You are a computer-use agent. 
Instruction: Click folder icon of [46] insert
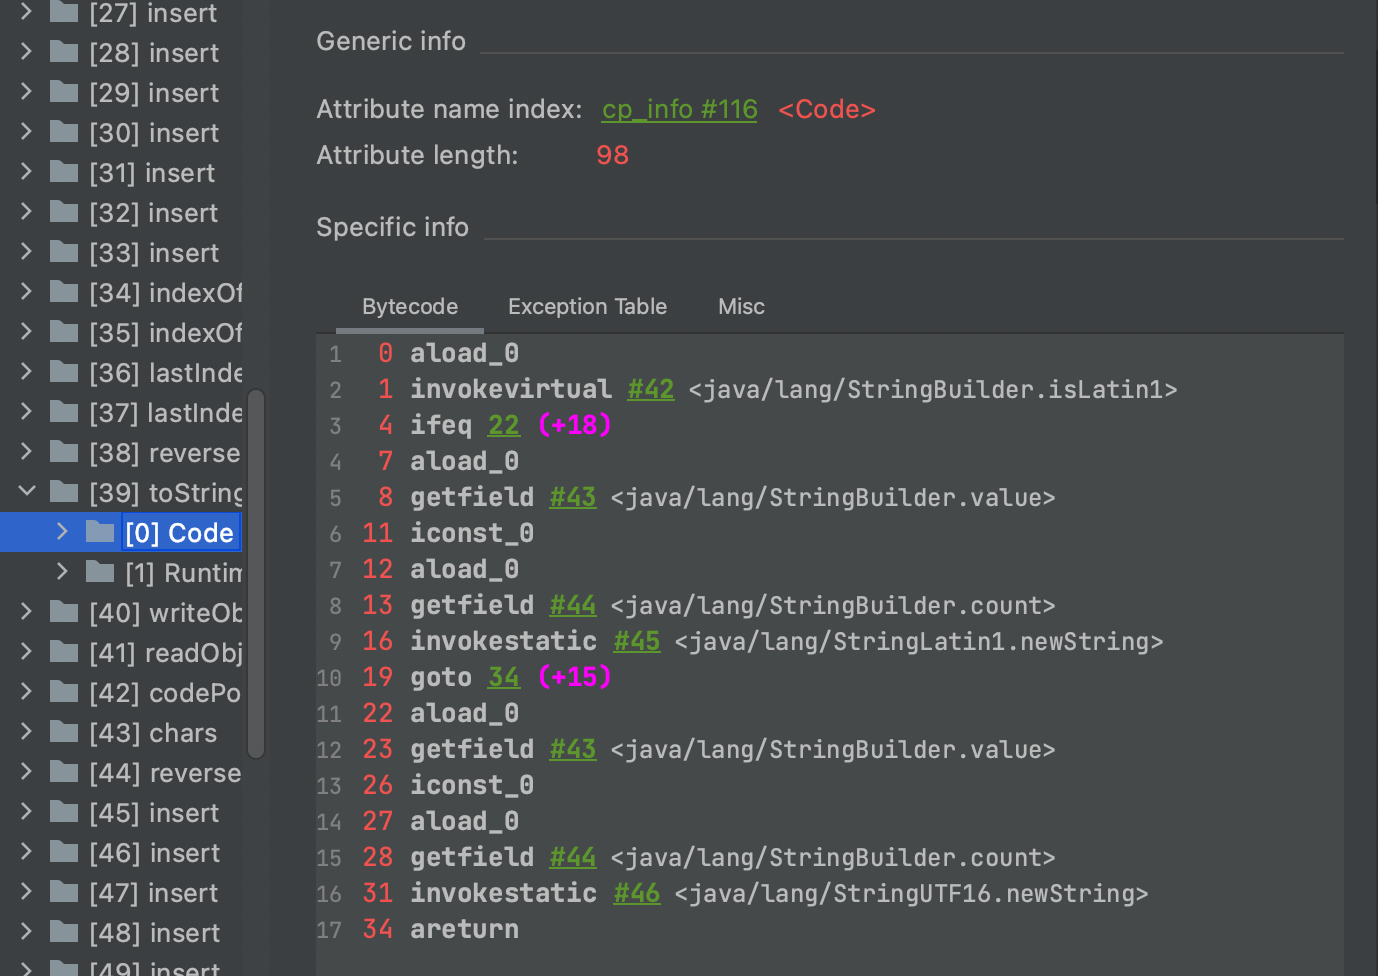64,852
